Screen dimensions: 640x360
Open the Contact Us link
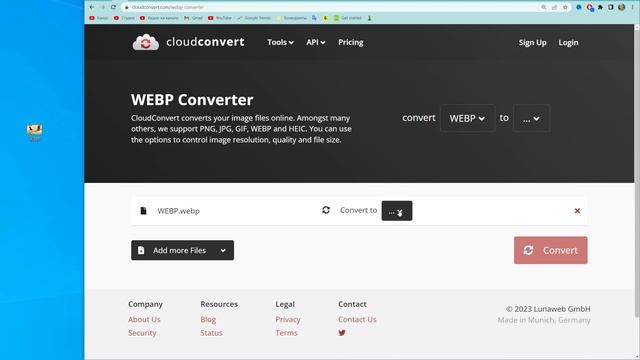[x=357, y=319]
